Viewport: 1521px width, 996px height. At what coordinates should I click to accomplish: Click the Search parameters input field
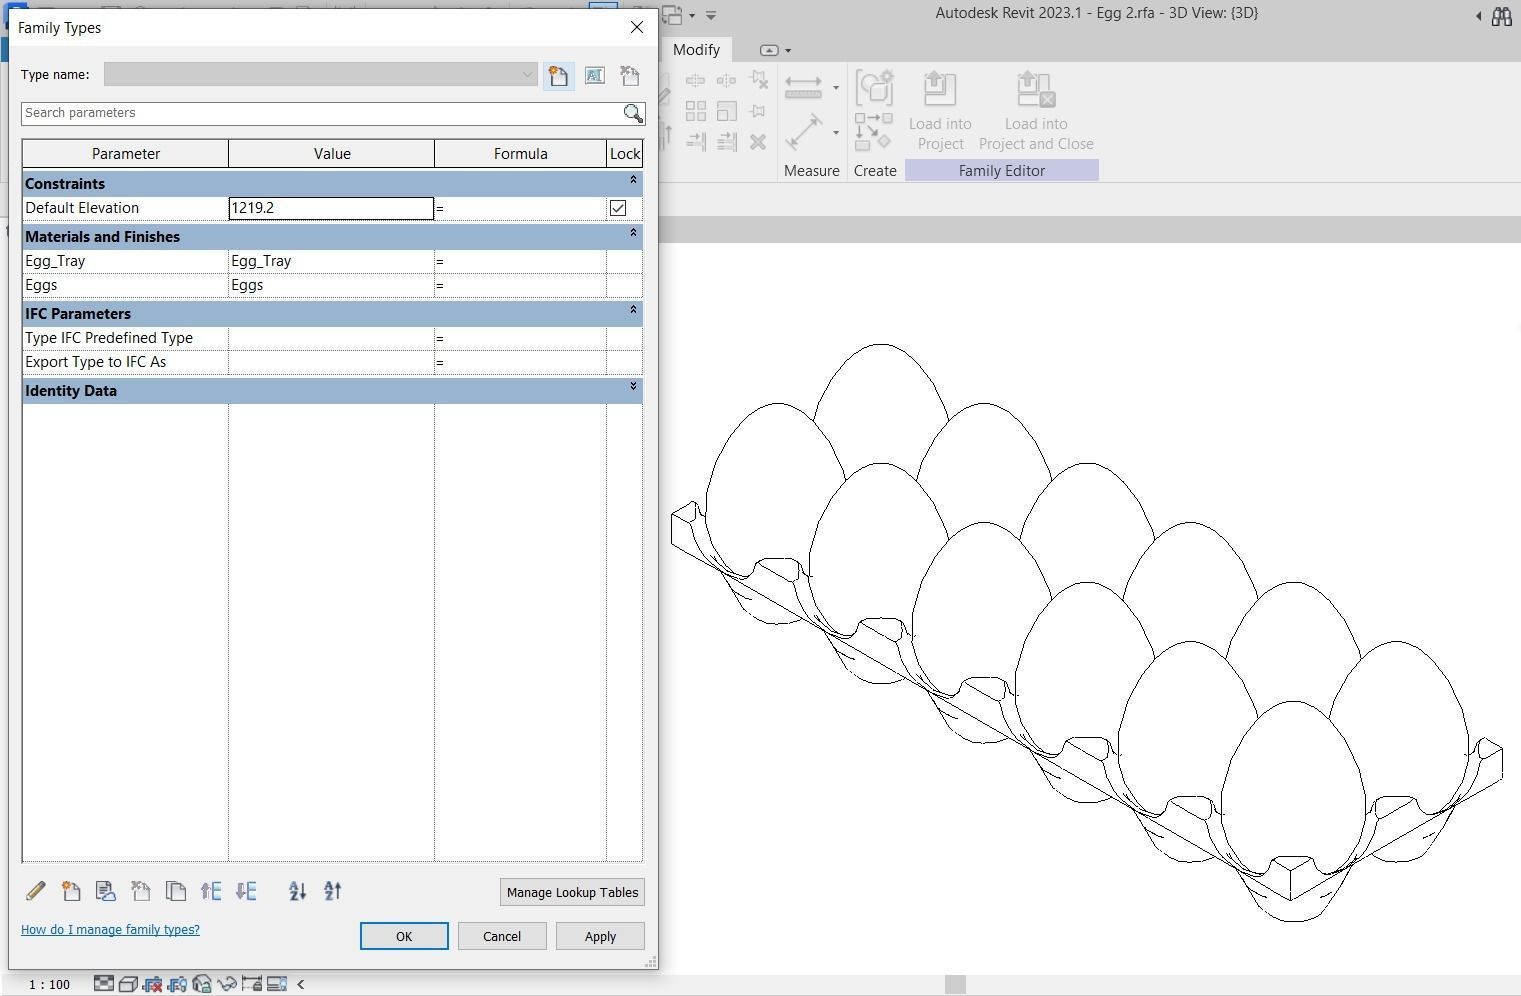(322, 113)
